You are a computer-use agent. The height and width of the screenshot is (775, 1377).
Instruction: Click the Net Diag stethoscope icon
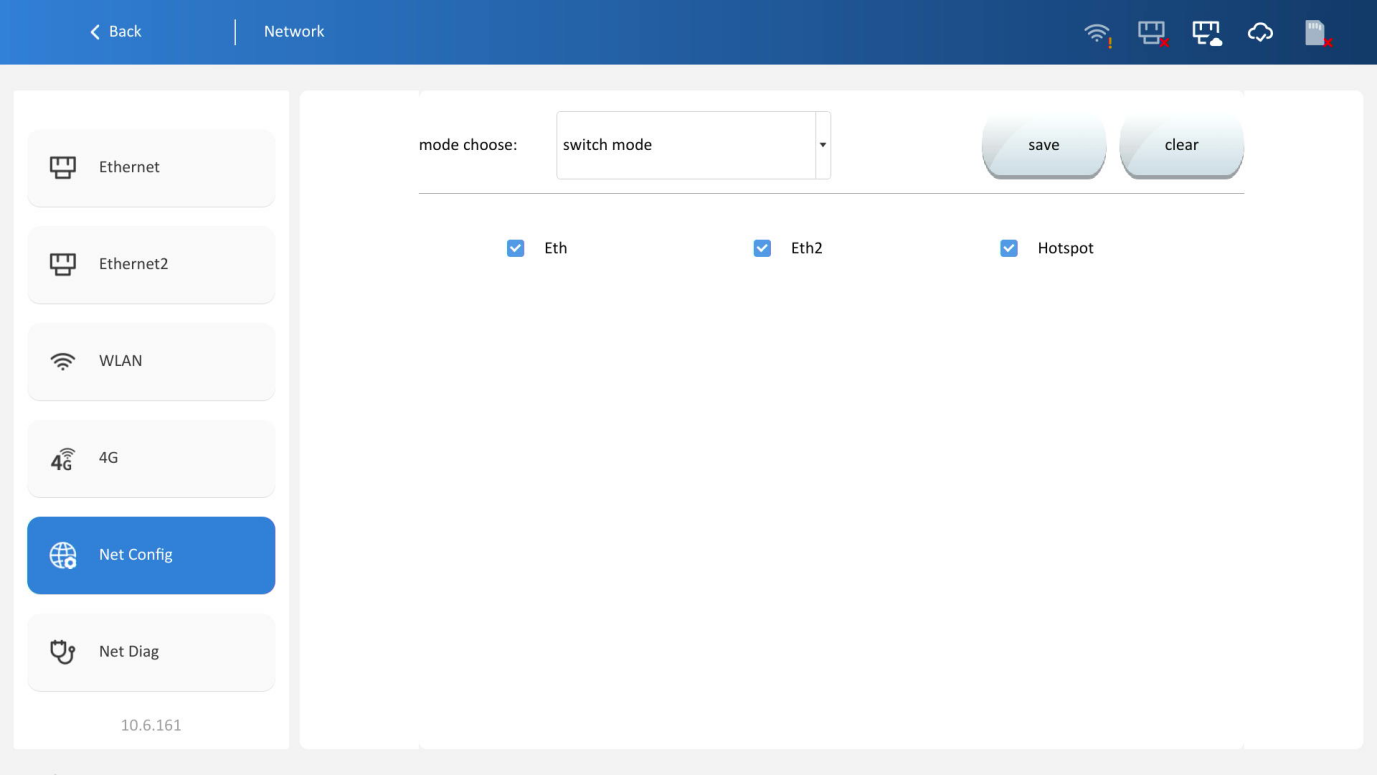[63, 652]
